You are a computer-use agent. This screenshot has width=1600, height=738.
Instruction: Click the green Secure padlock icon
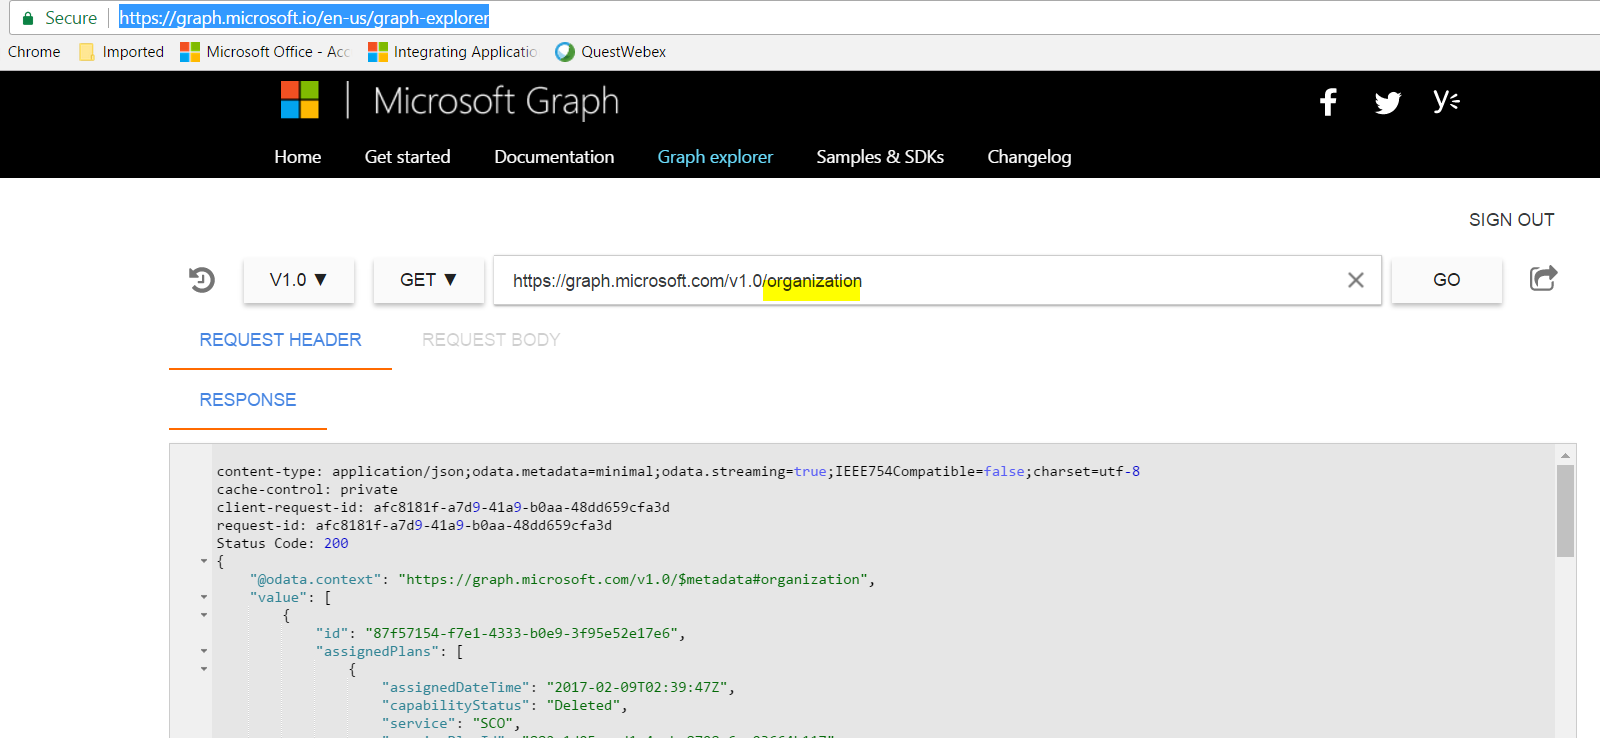(28, 18)
